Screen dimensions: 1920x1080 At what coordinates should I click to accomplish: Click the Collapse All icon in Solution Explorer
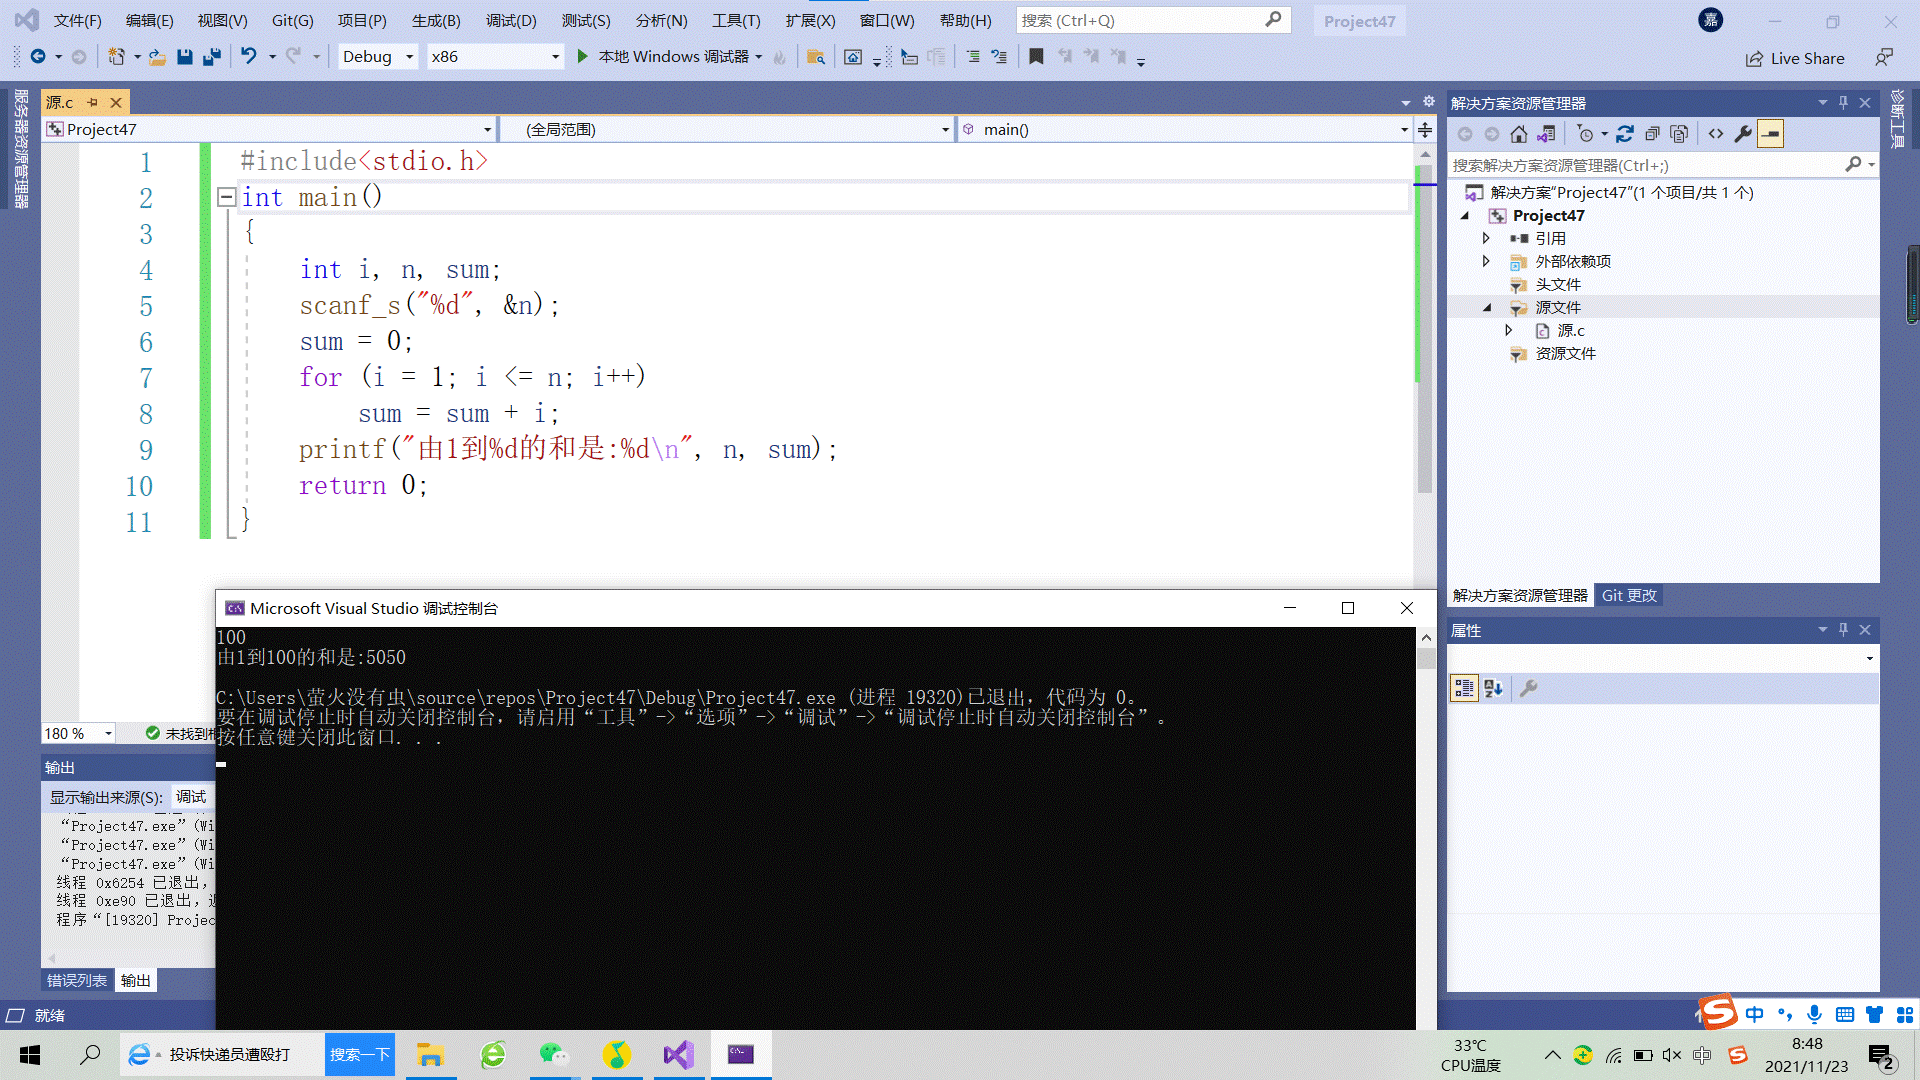(x=1652, y=134)
